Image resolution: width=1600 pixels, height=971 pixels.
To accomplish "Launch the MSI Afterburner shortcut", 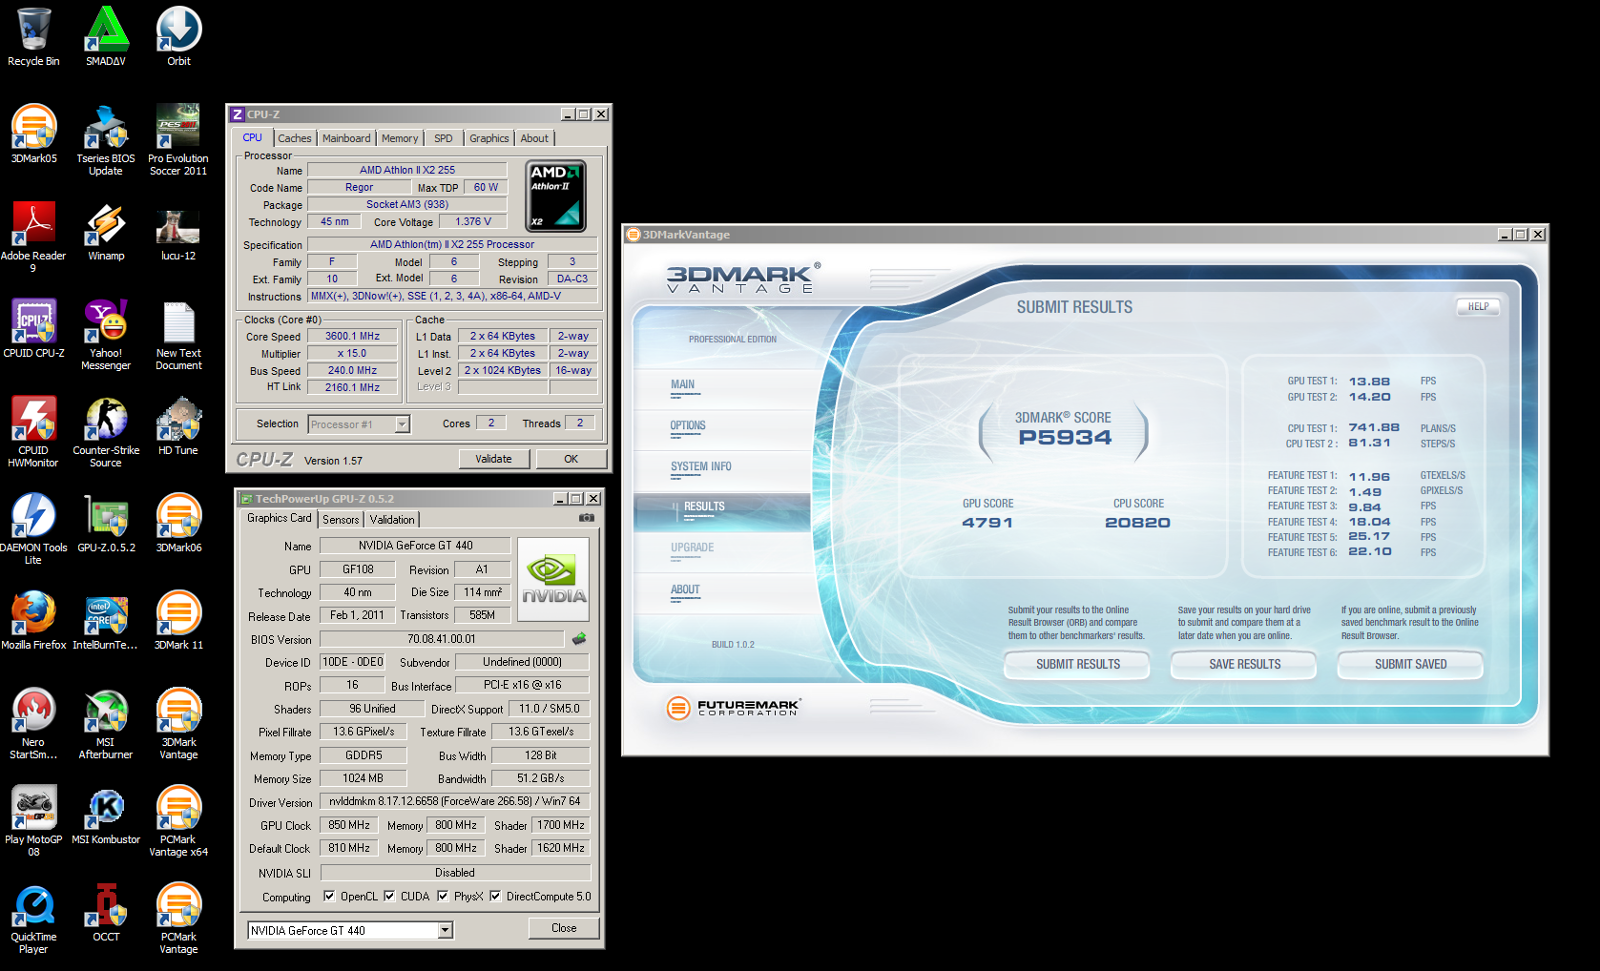I will tap(105, 723).
